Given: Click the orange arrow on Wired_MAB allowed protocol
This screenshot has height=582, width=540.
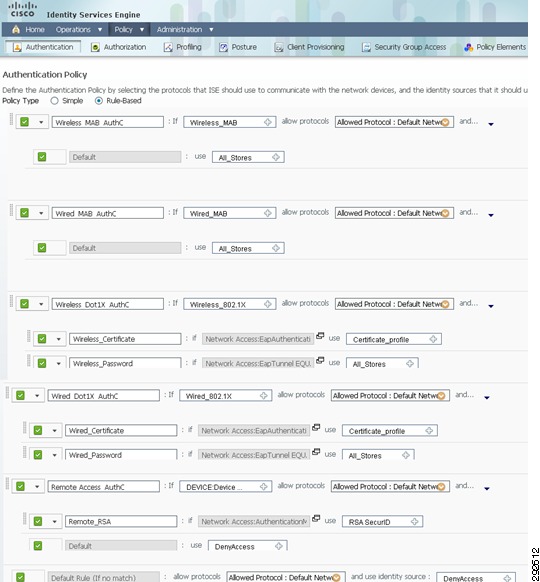Looking at the screenshot, I should 445,213.
